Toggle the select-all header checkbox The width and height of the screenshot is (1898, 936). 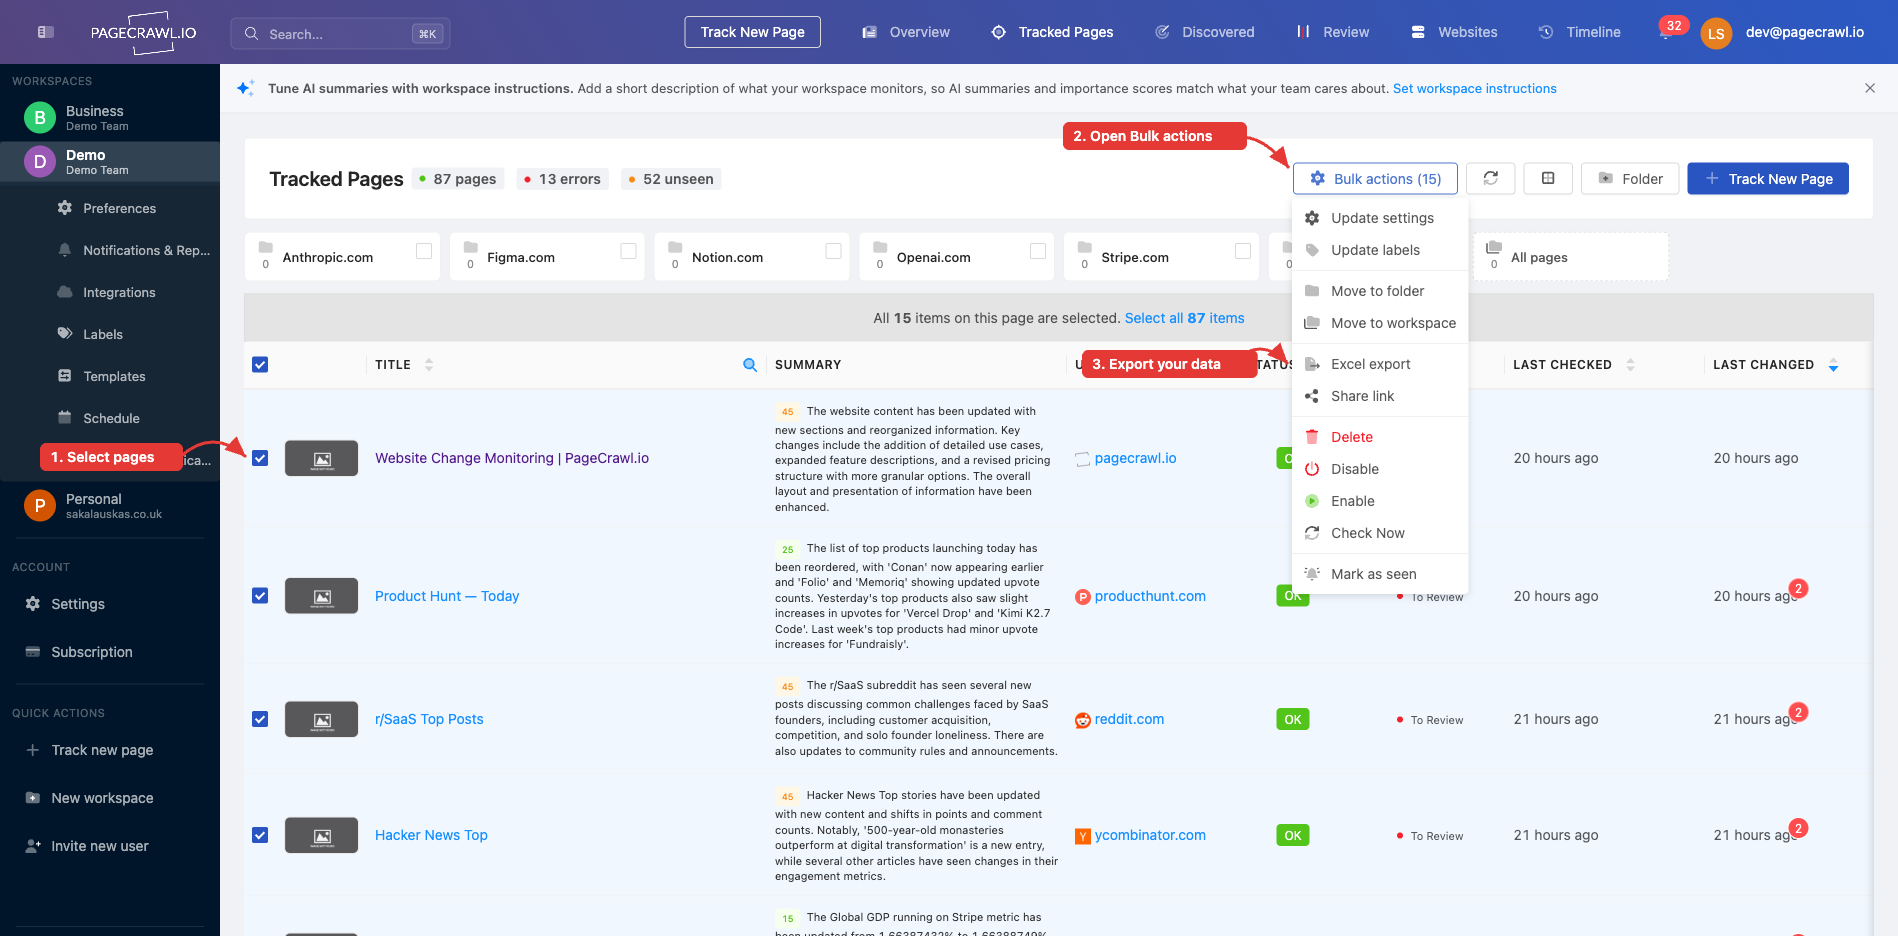pos(260,365)
